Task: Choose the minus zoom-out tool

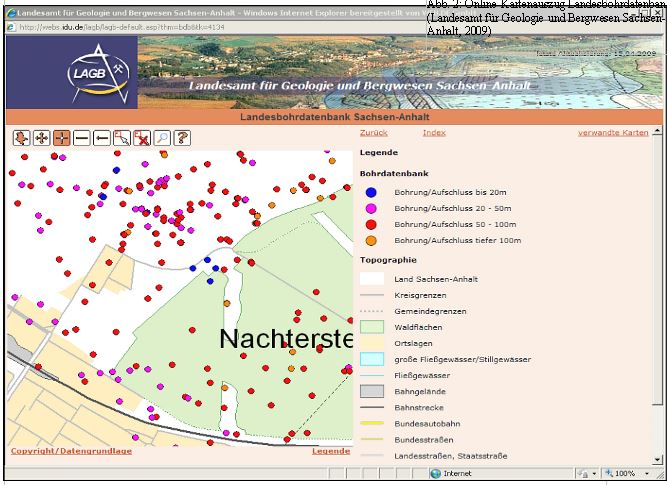Action: coord(81,138)
